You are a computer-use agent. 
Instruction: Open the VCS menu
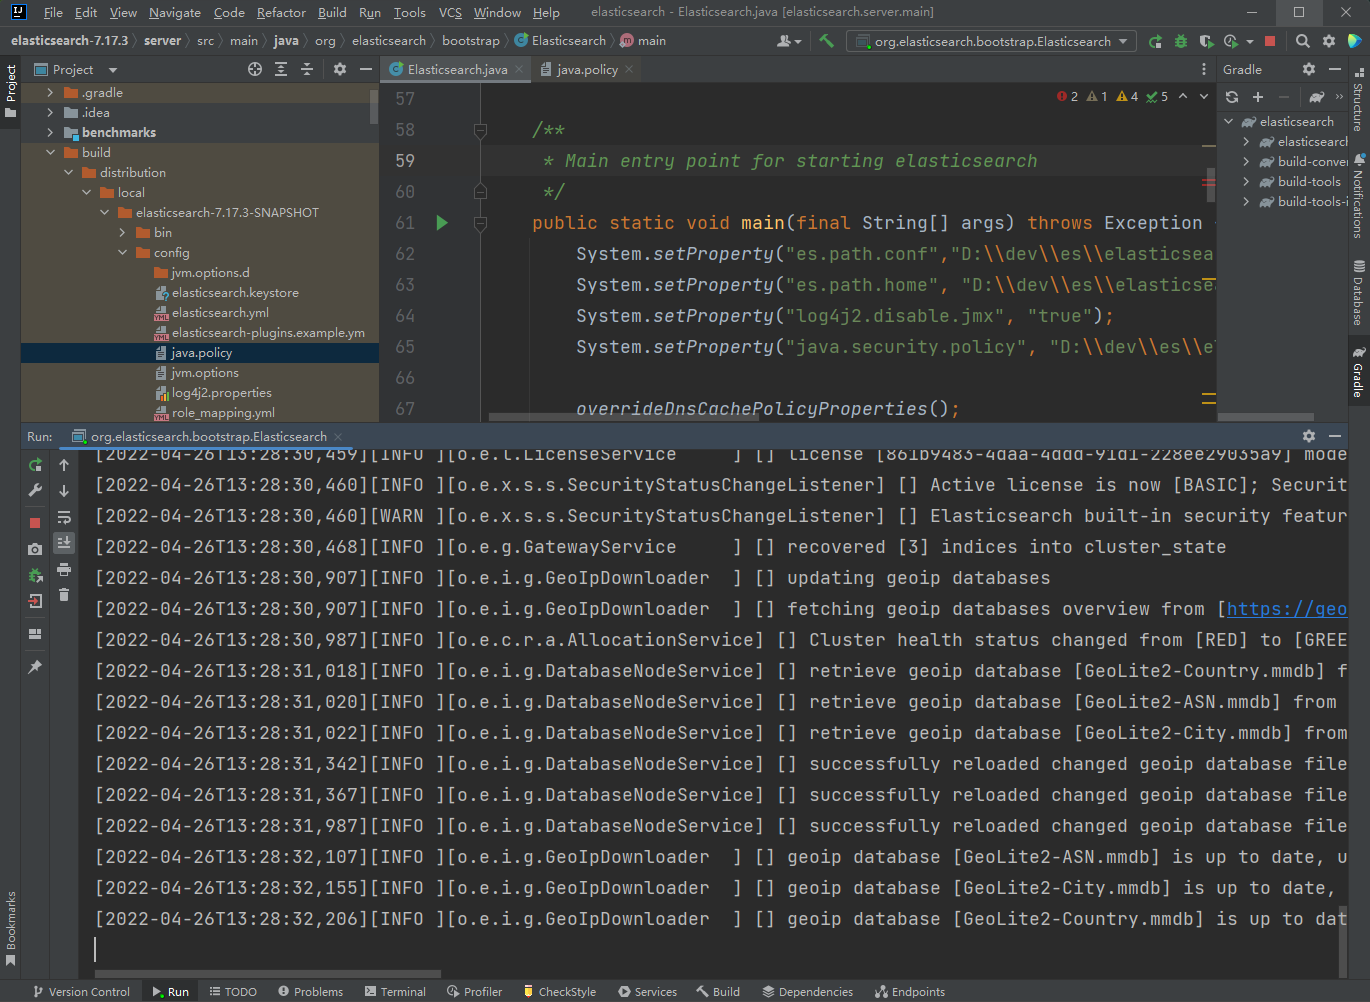(x=450, y=13)
